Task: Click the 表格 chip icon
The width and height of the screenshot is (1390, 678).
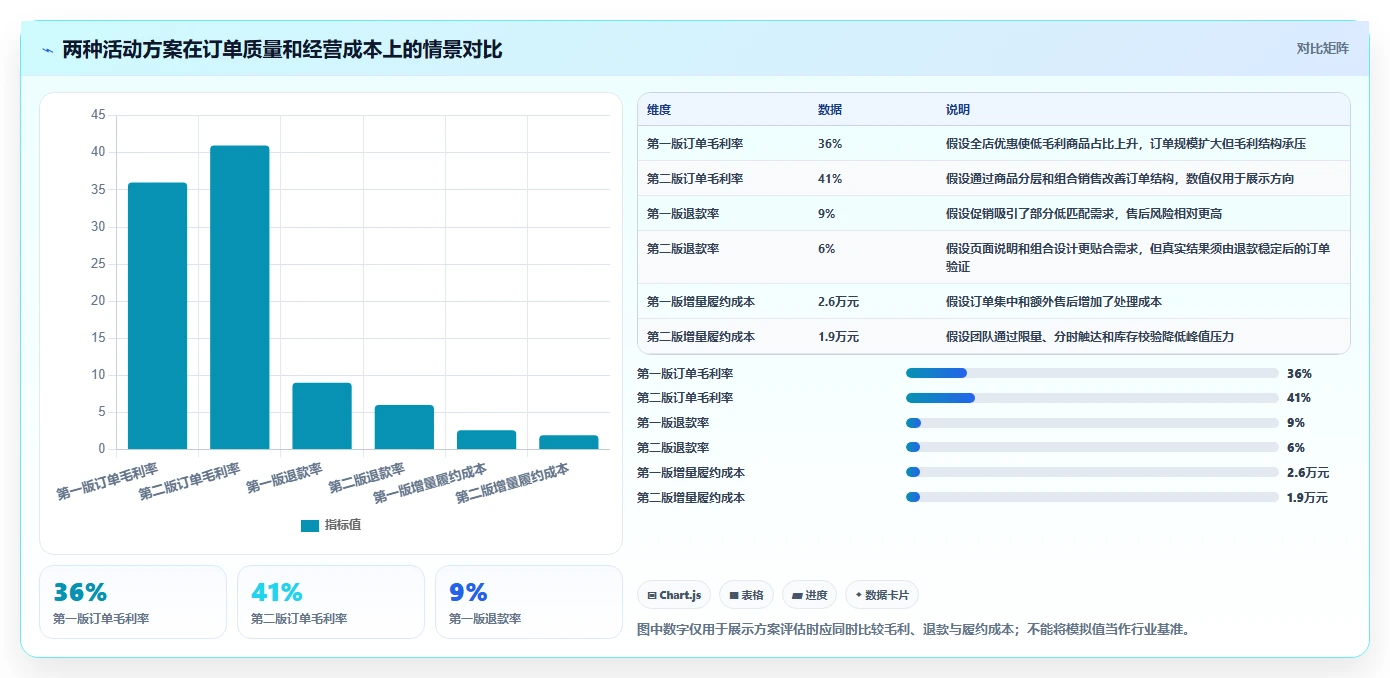Action: coord(734,595)
